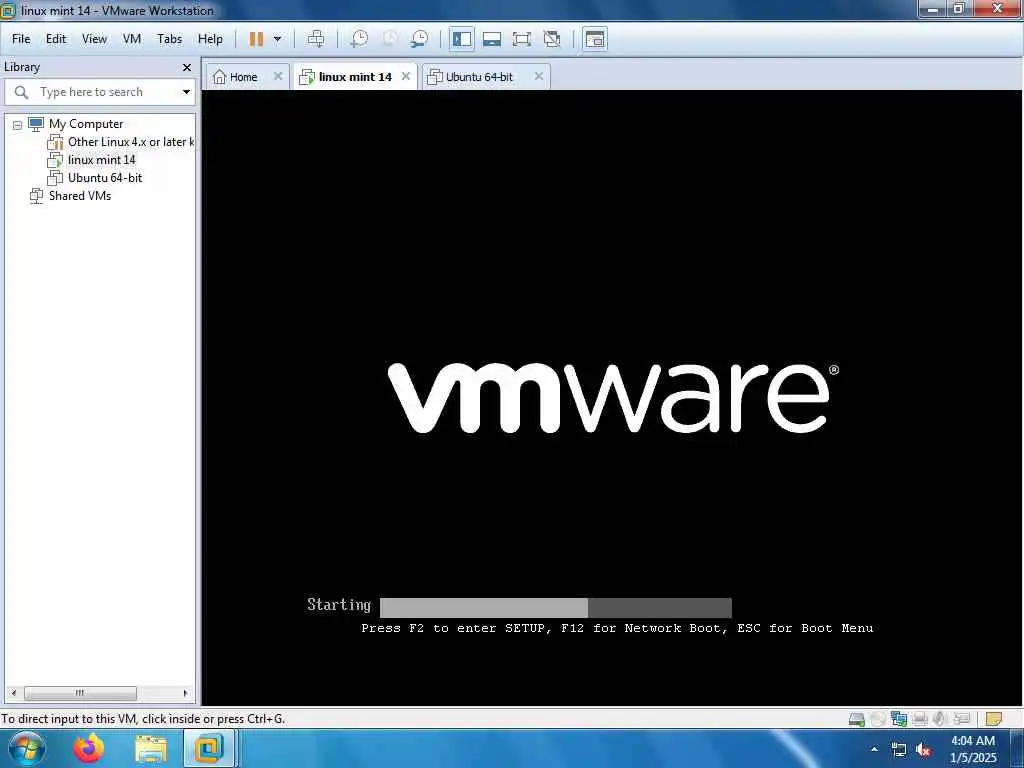Viewport: 1024px width, 768px height.
Task: Click the printer status icon
Action: (920, 719)
